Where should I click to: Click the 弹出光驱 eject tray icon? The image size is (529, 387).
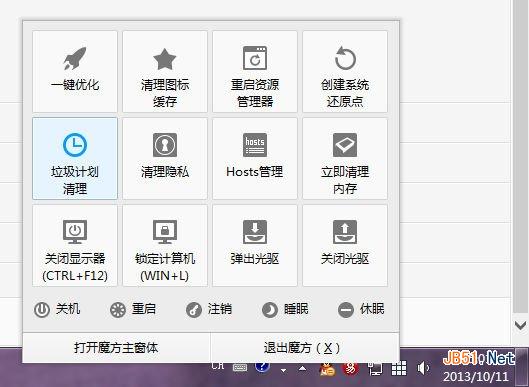tap(255, 232)
